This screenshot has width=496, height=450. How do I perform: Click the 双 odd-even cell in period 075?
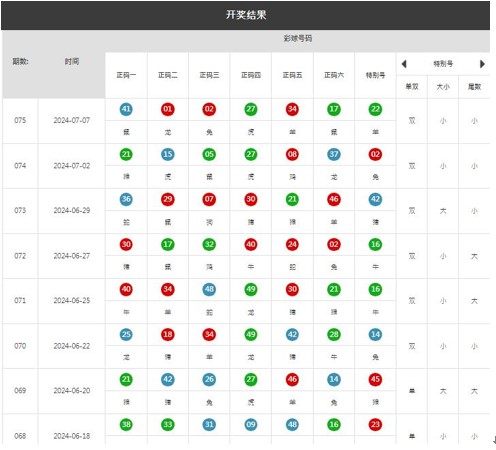[412, 120]
